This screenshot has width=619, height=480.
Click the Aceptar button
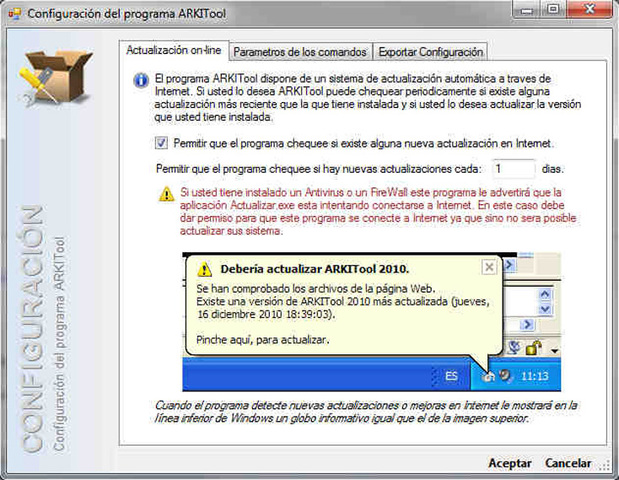[x=510, y=463]
